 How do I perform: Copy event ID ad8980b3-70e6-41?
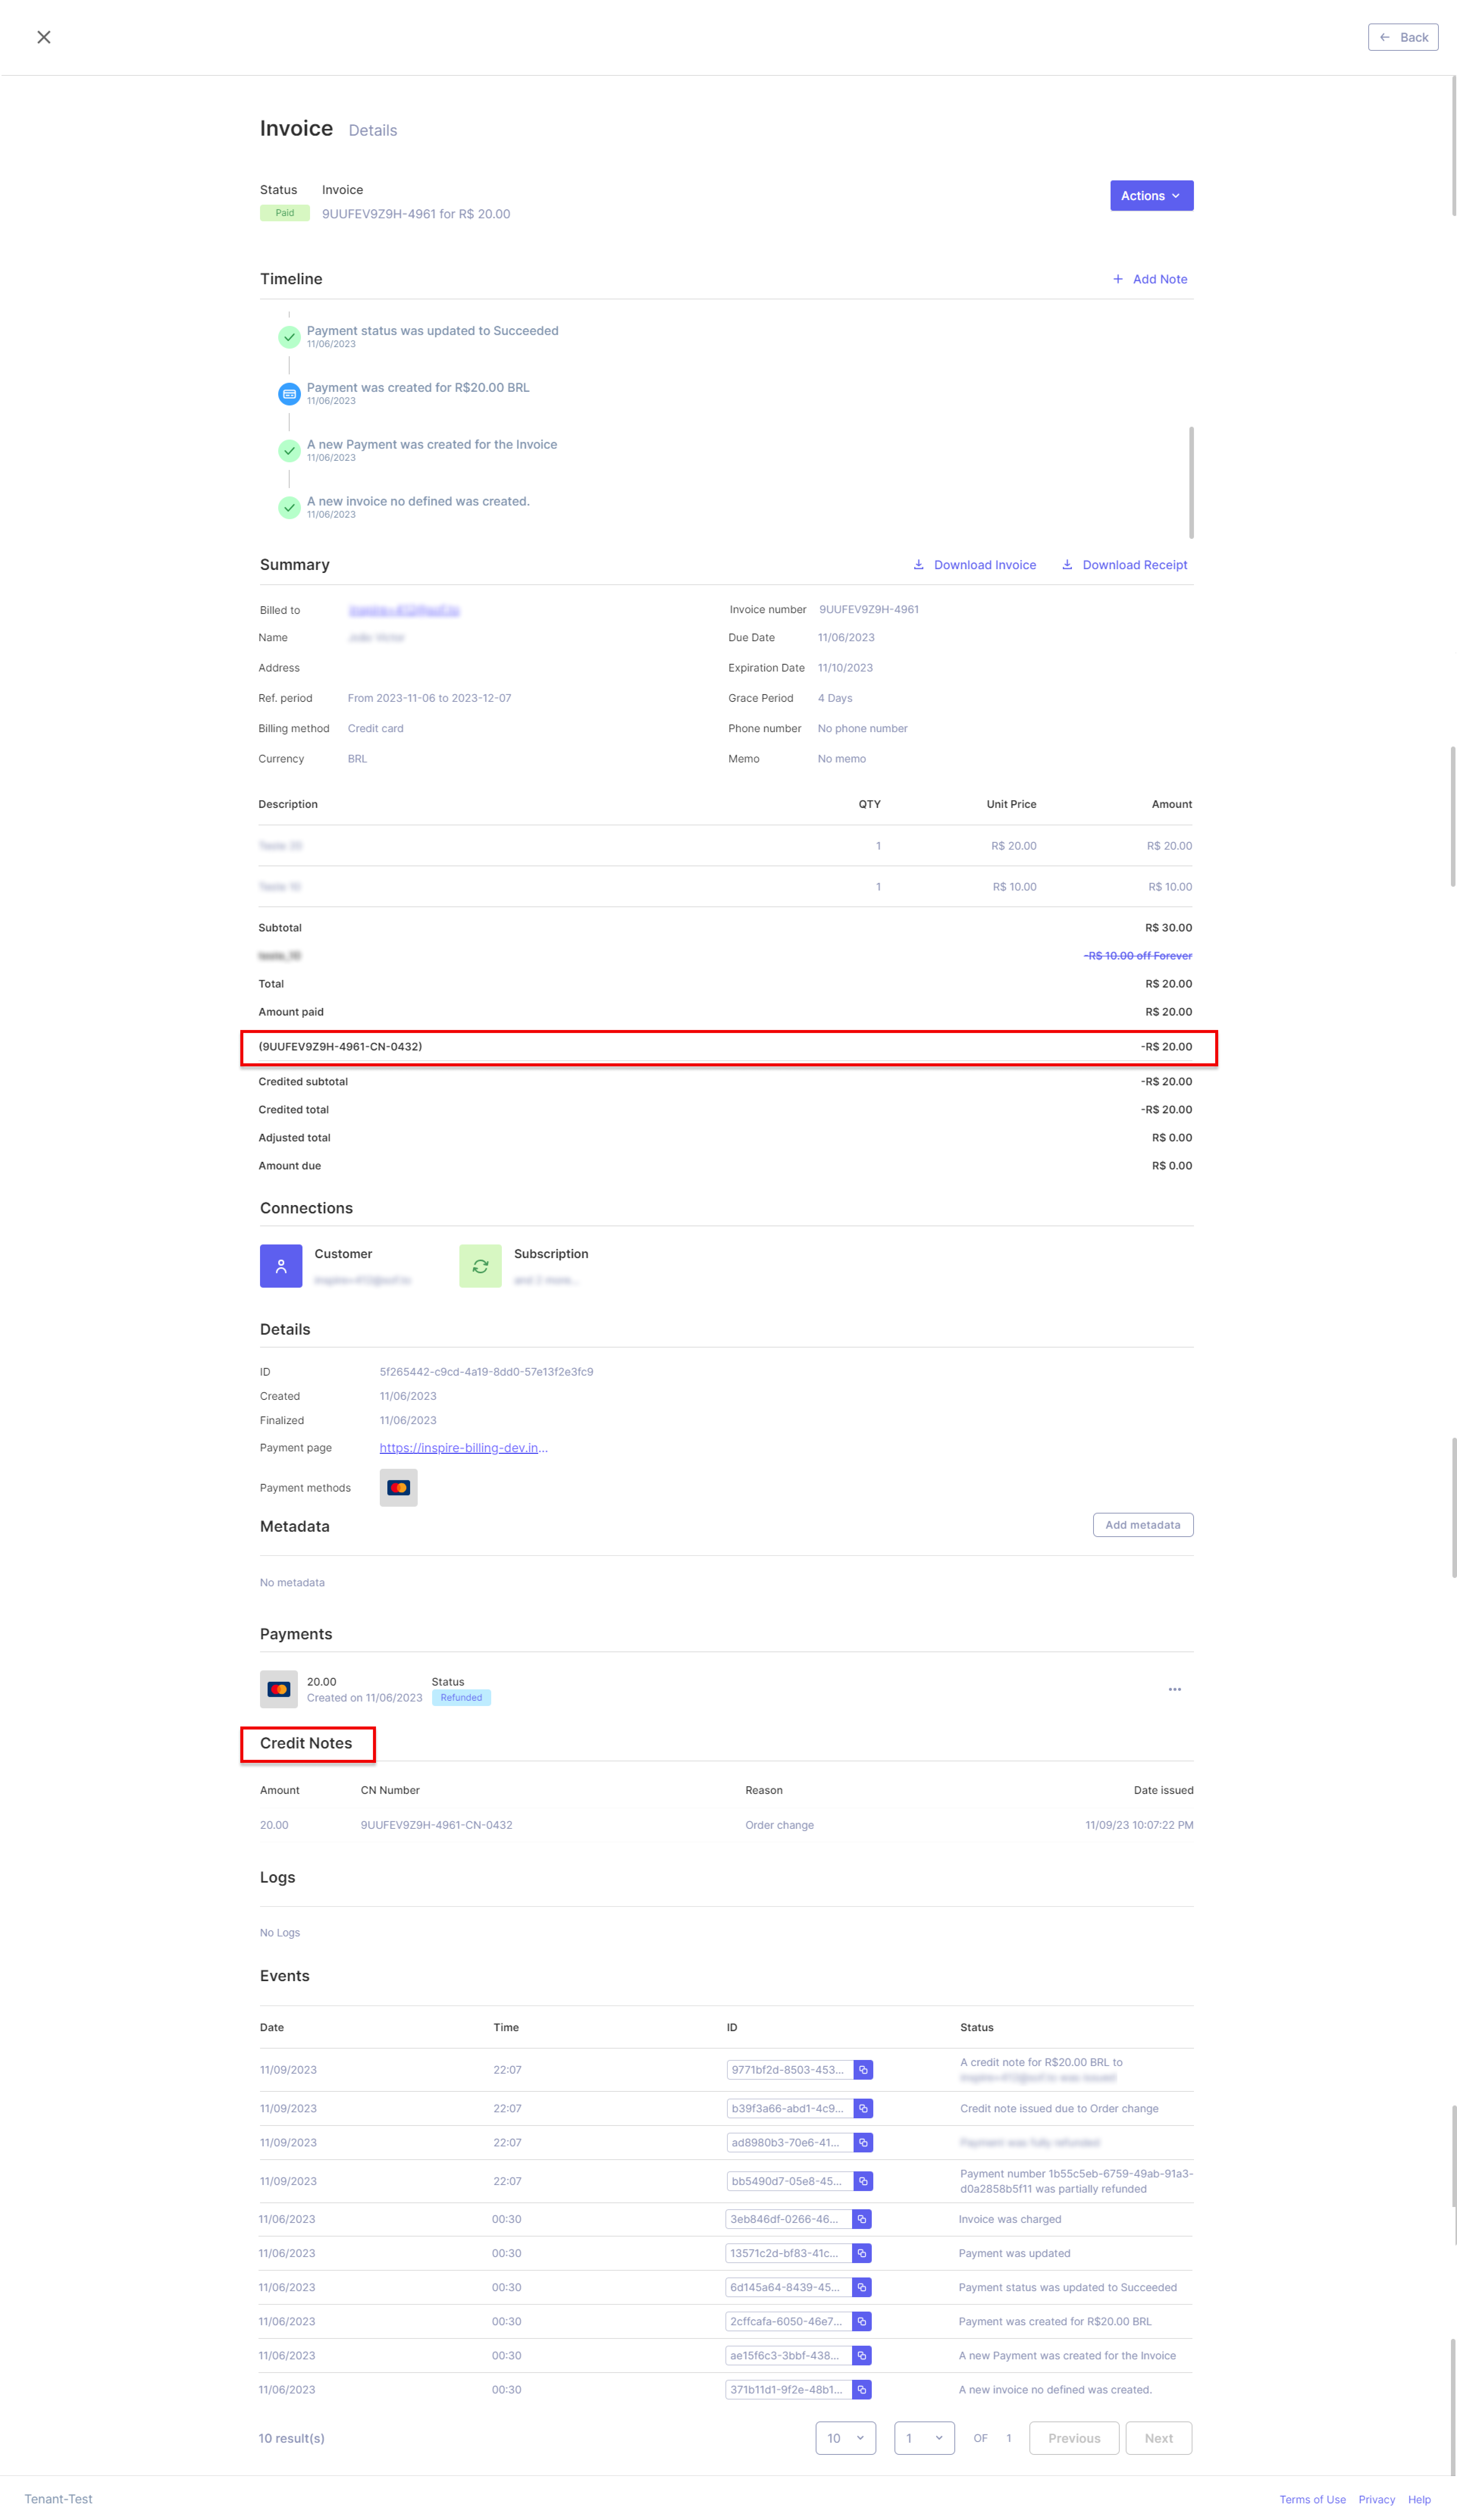point(863,2143)
